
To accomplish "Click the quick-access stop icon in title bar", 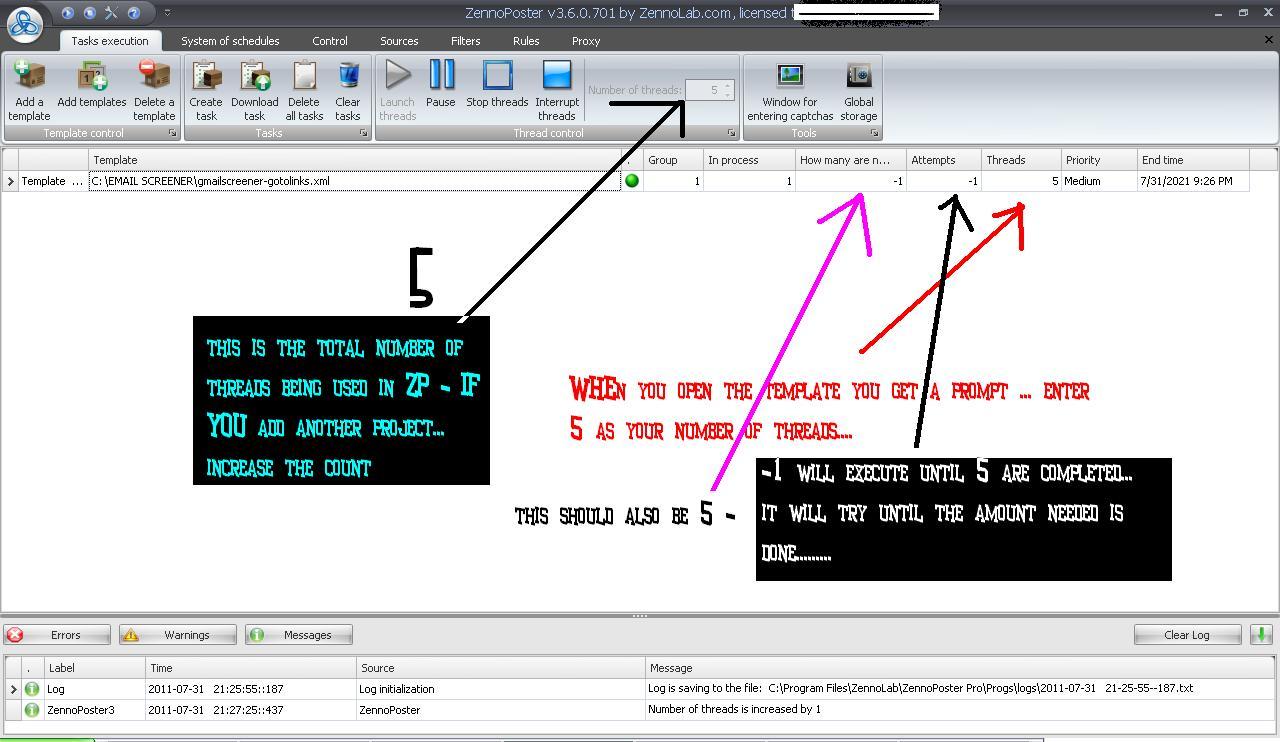I will tap(89, 13).
